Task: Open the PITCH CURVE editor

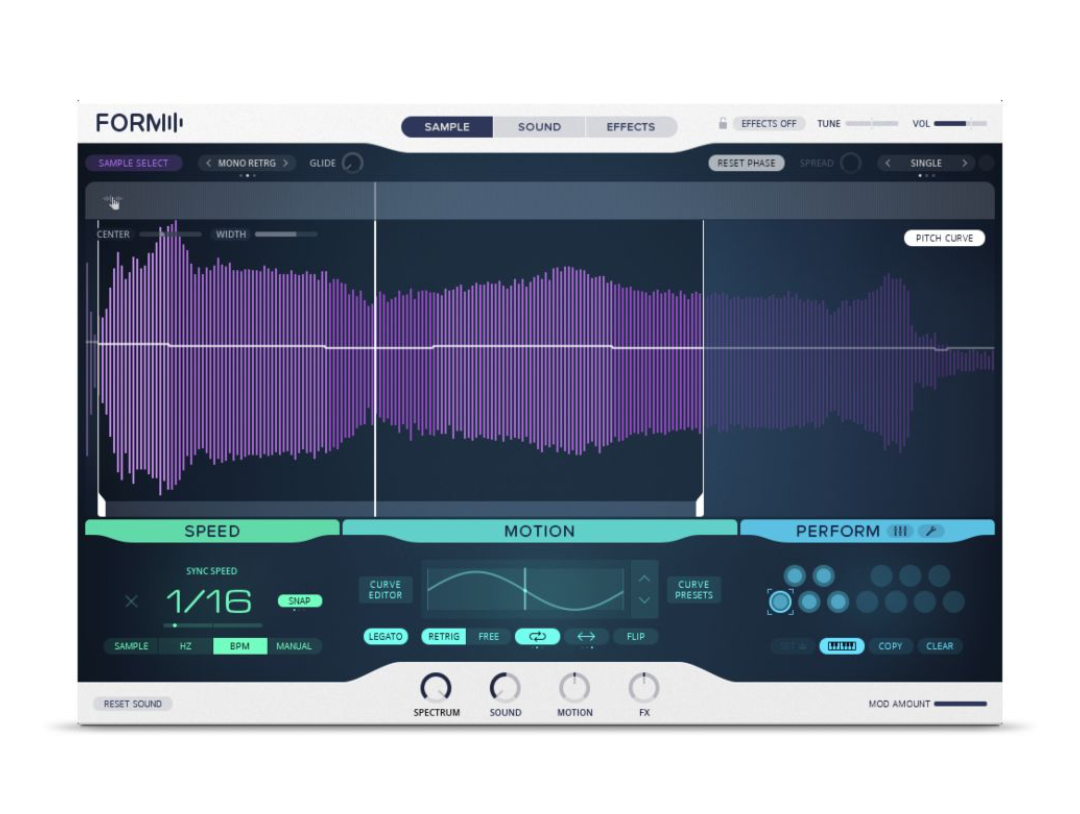Action: point(944,238)
